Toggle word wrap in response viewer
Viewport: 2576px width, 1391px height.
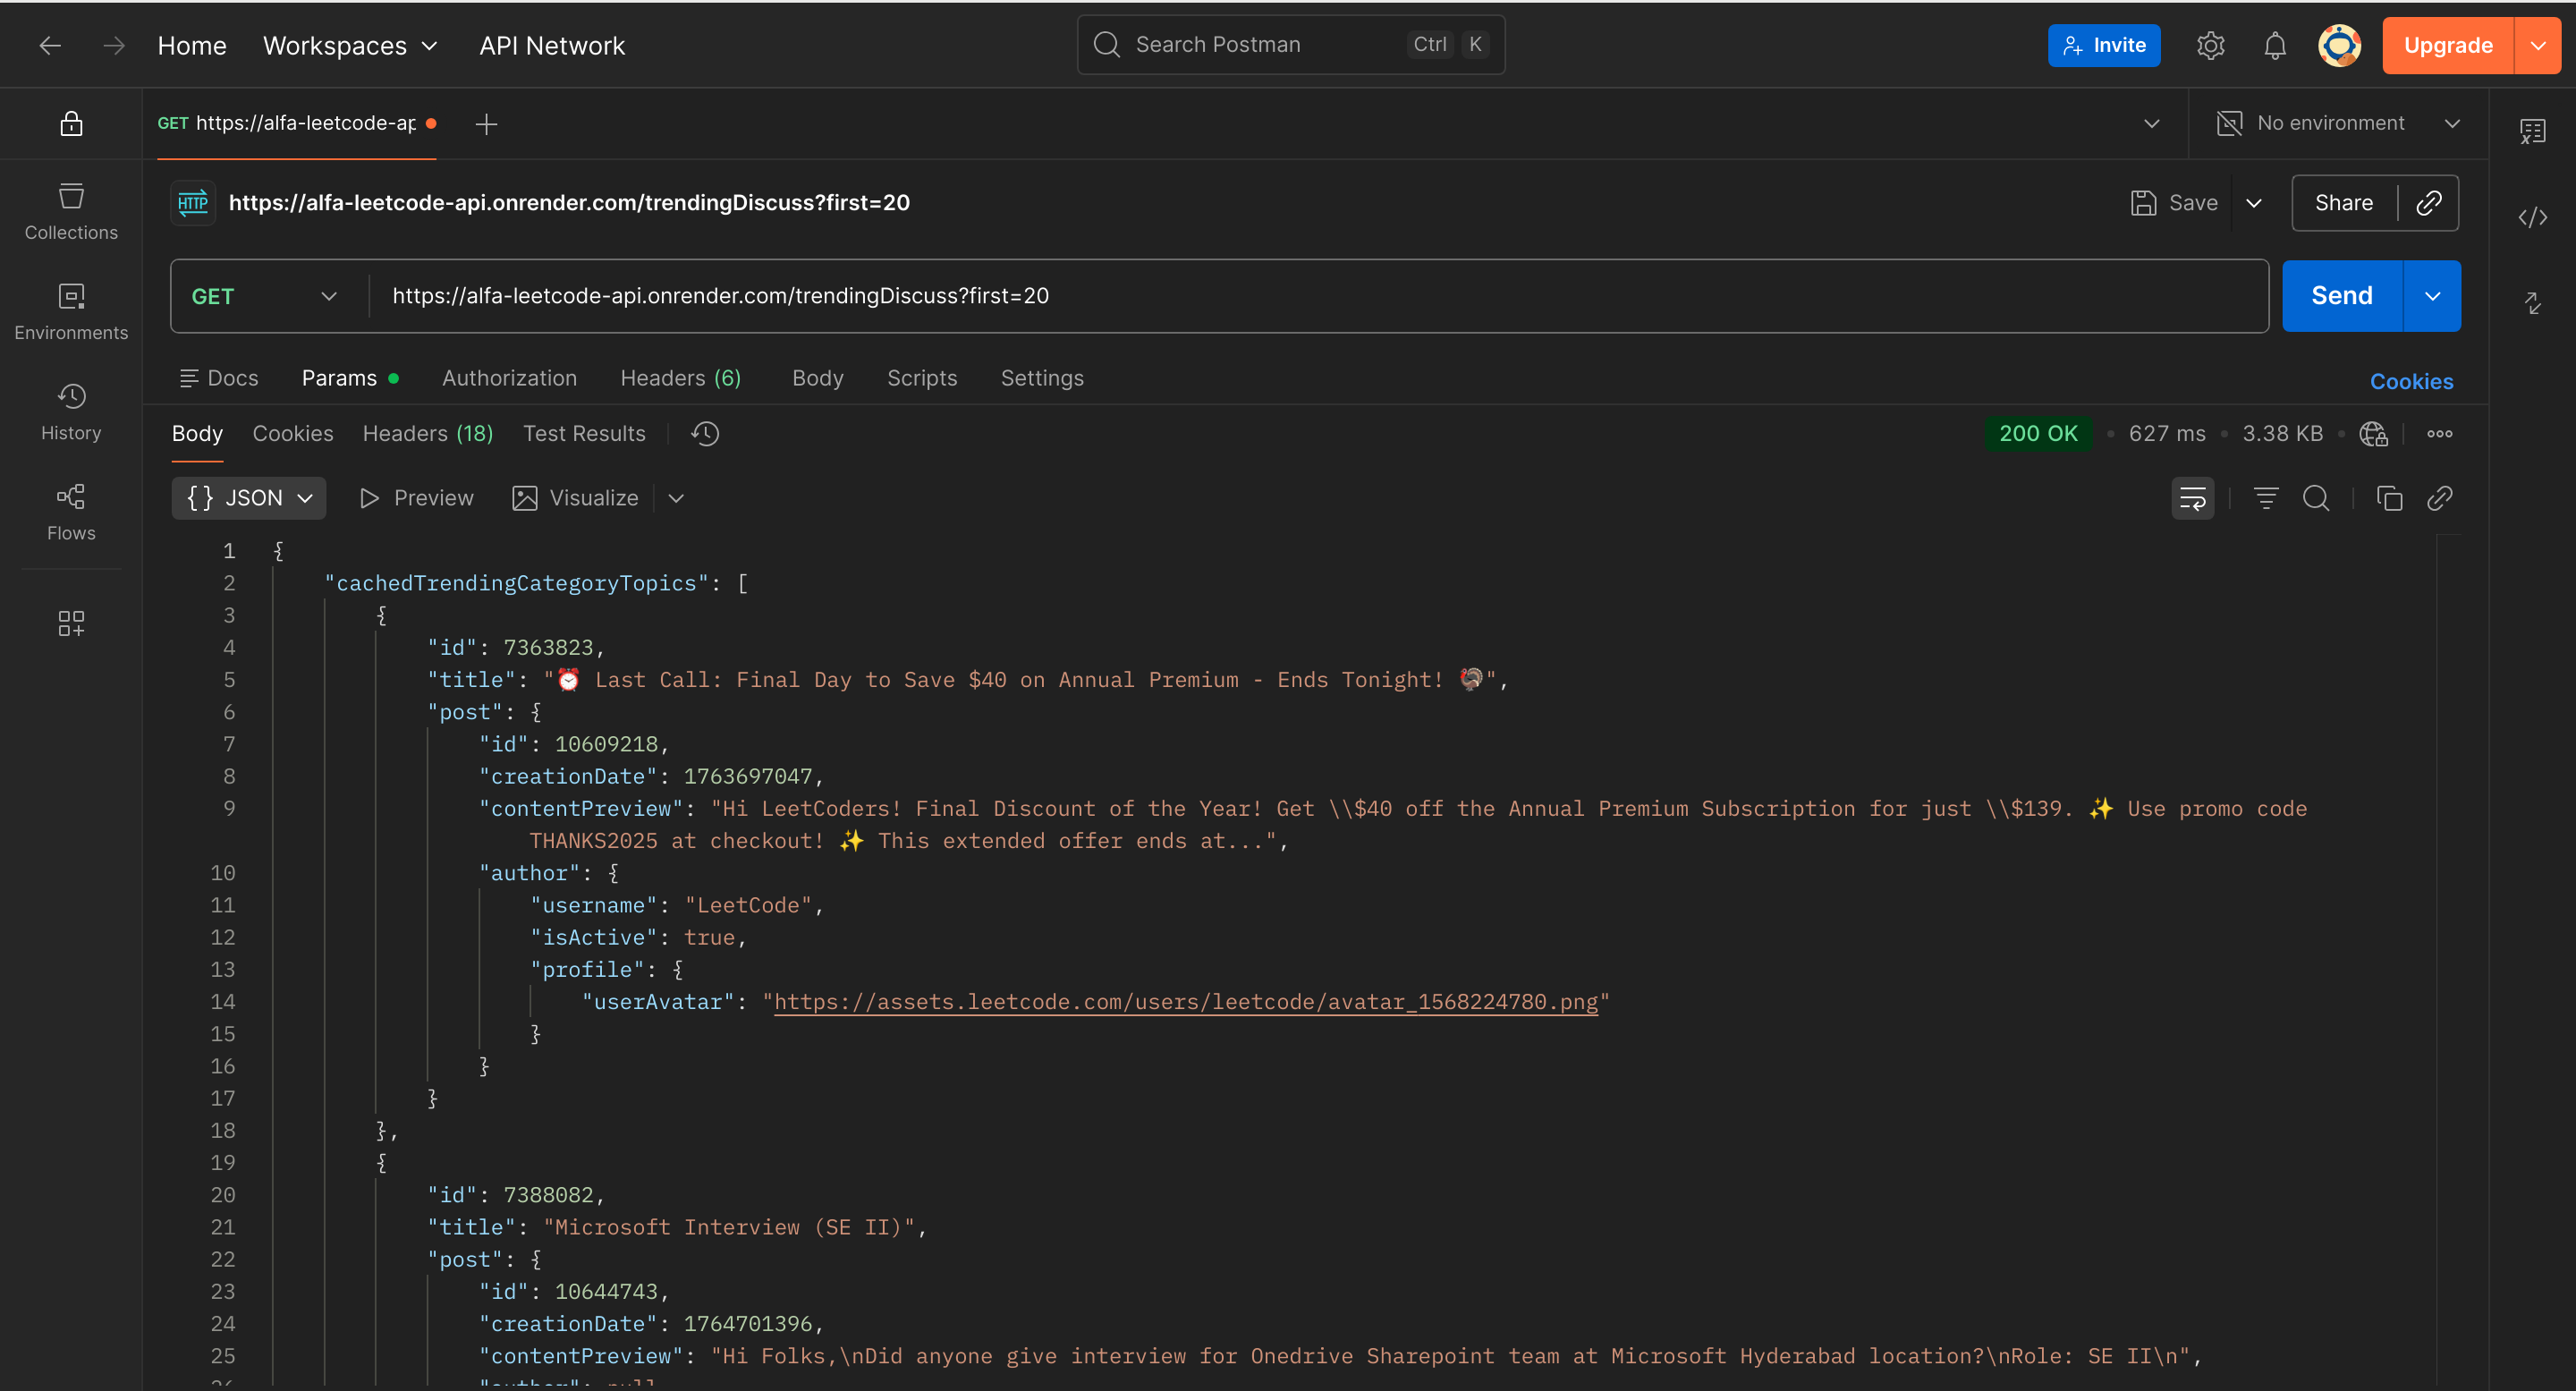pos(2192,498)
